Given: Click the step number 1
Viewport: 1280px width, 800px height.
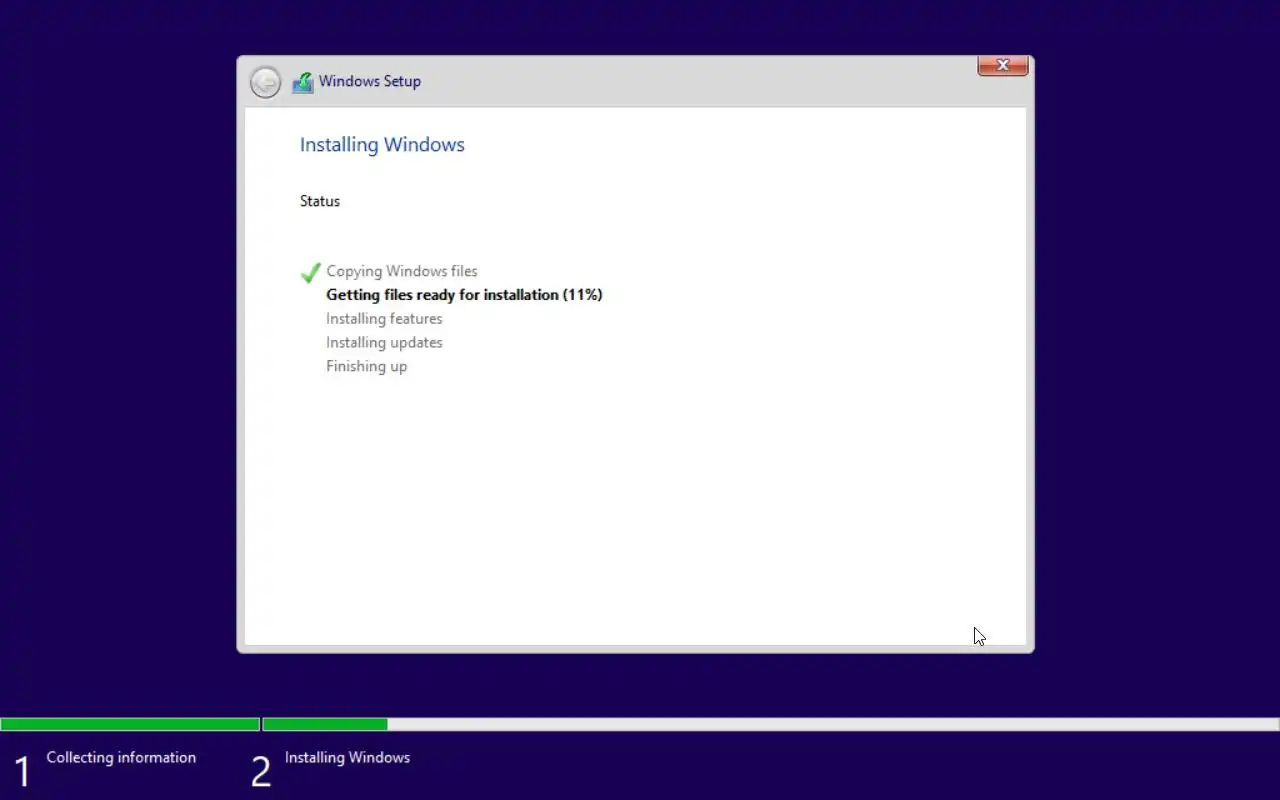Looking at the screenshot, I should [22, 771].
